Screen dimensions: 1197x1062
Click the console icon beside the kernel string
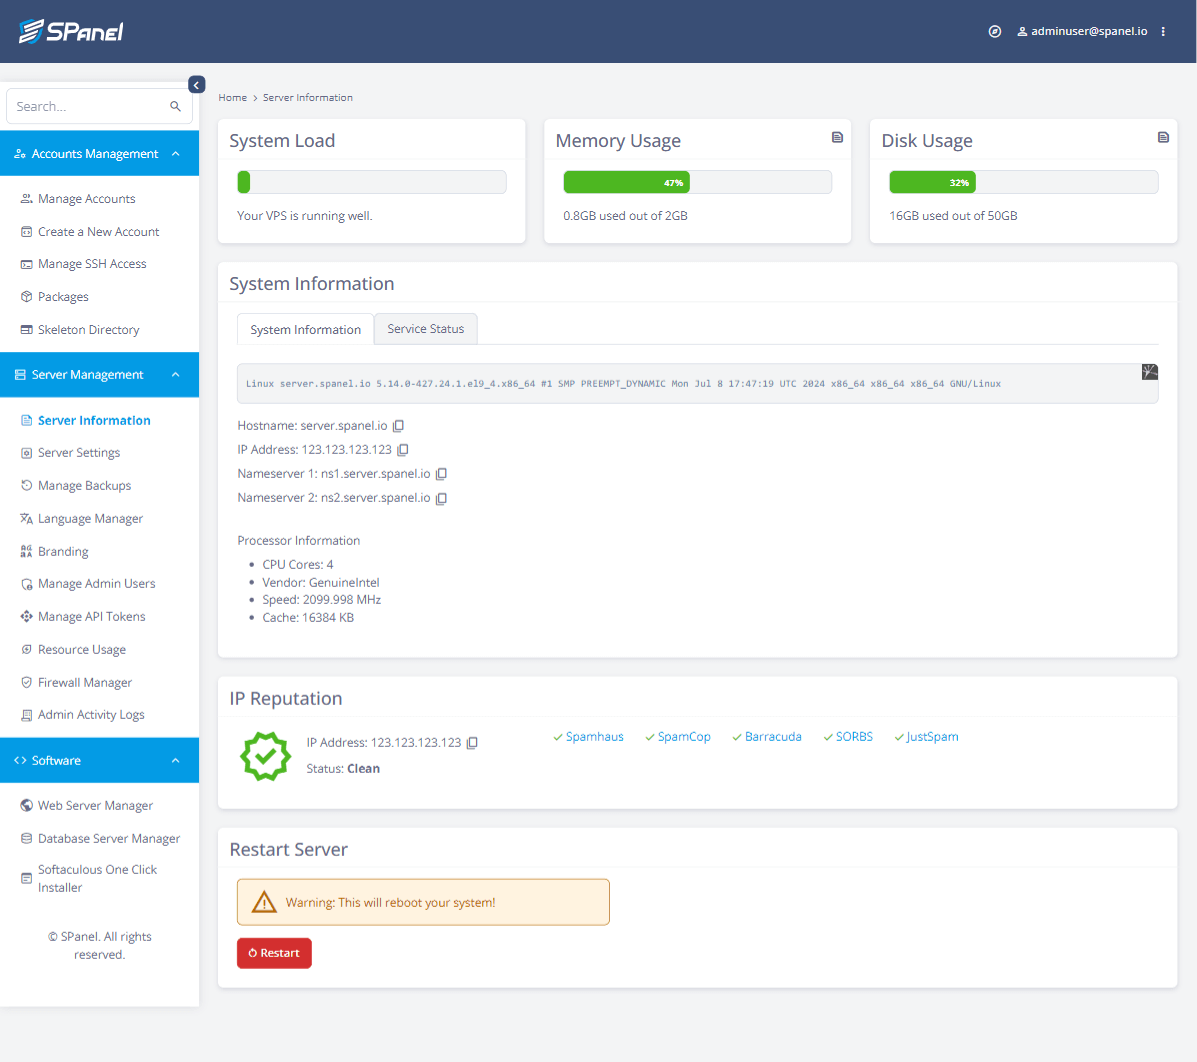(1149, 371)
